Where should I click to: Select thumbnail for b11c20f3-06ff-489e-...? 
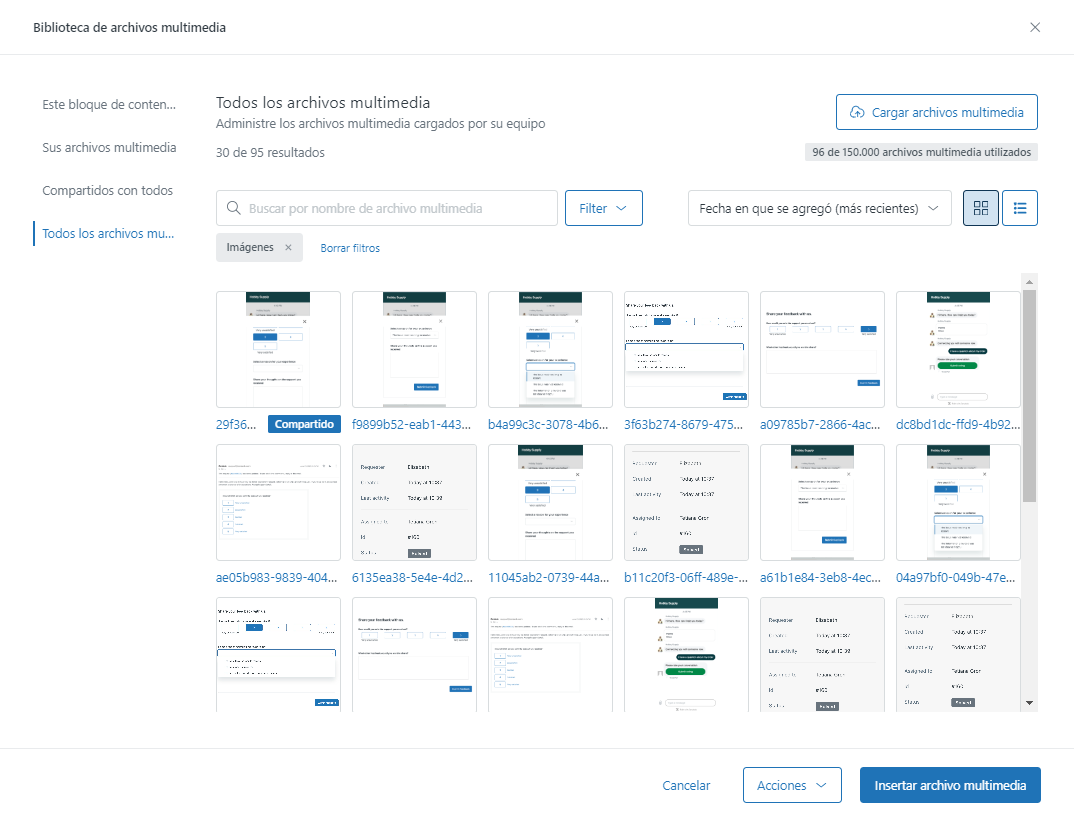pos(686,502)
